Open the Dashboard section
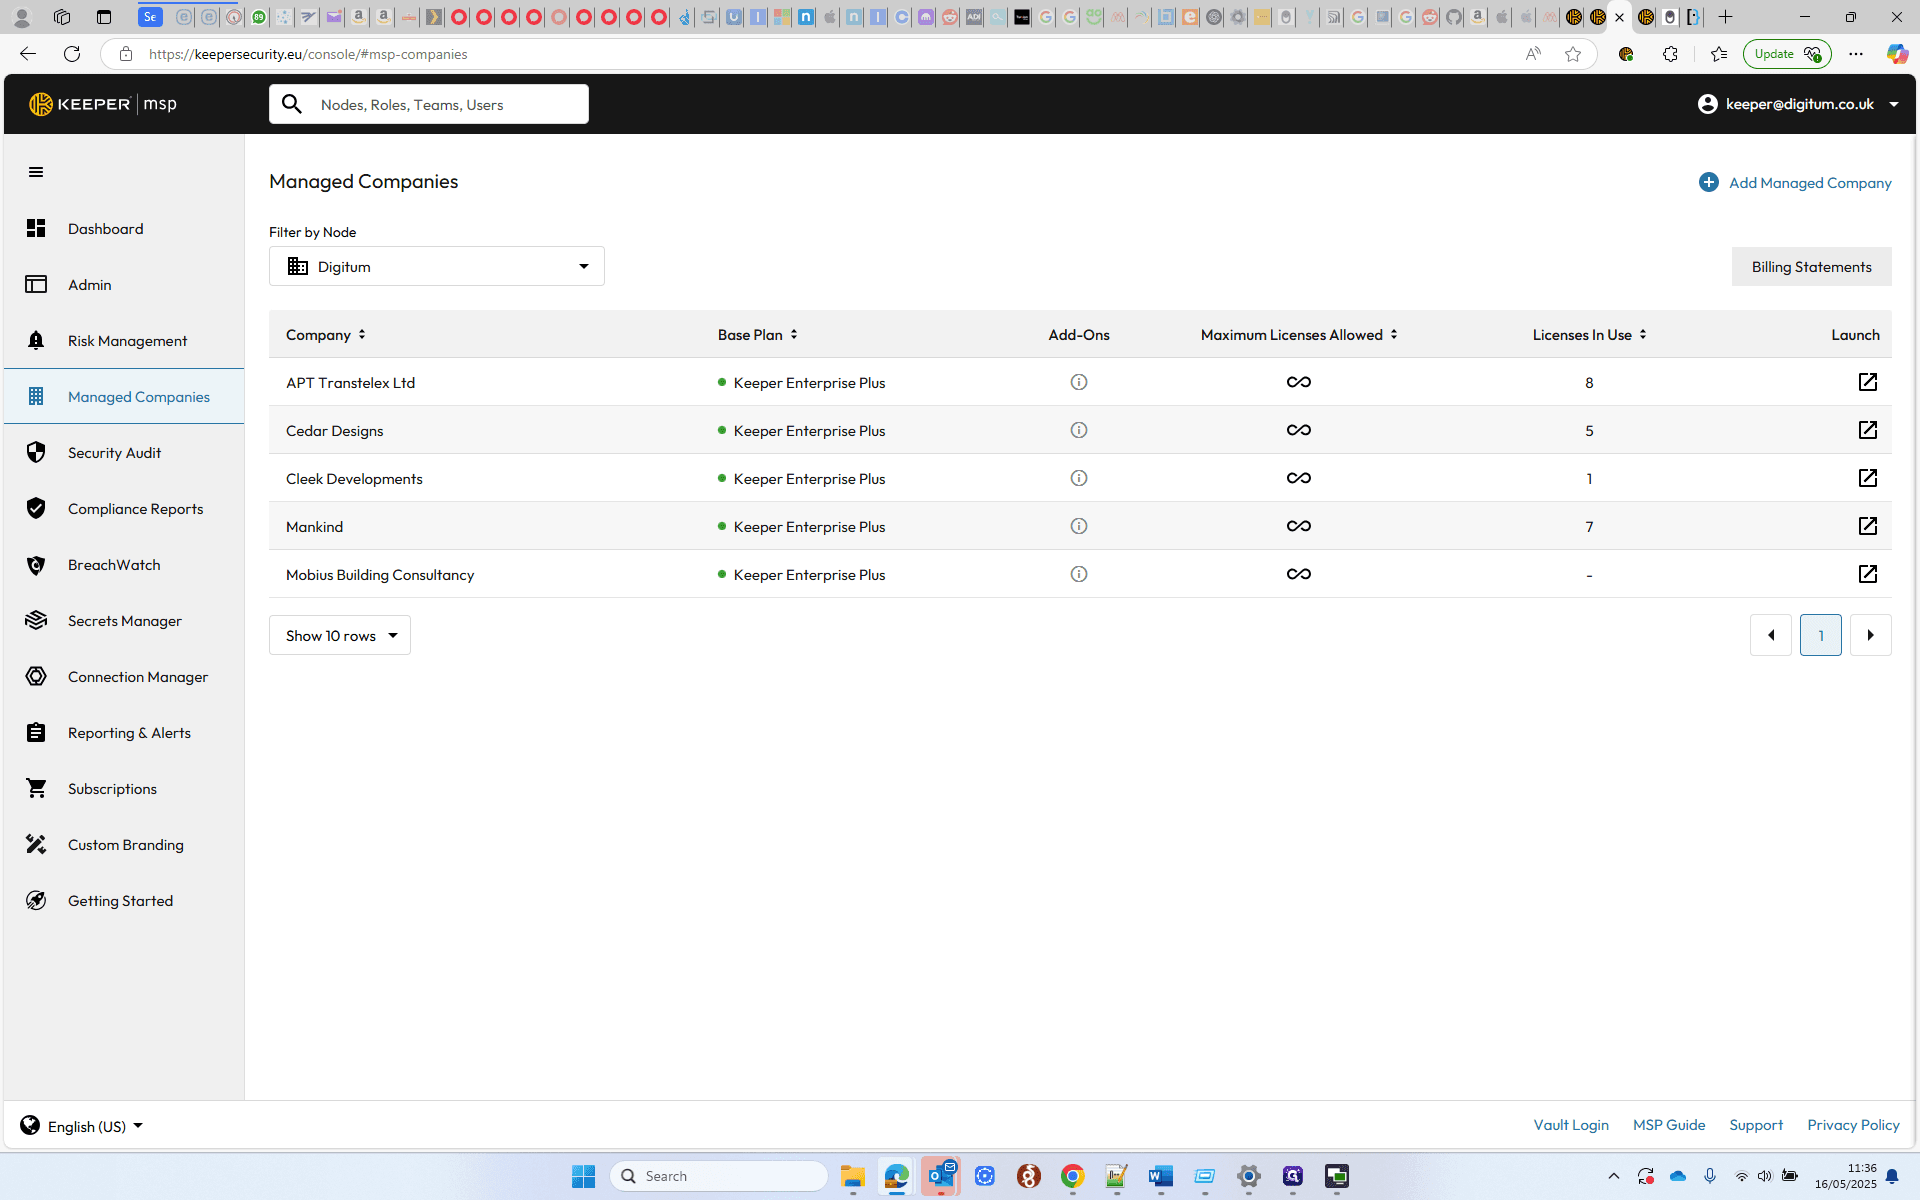 124,229
